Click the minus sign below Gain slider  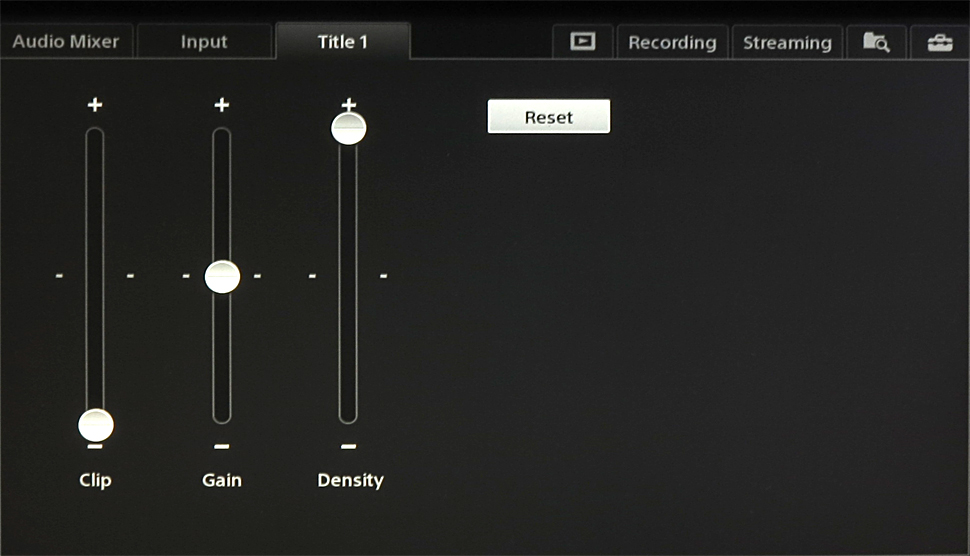pos(222,446)
